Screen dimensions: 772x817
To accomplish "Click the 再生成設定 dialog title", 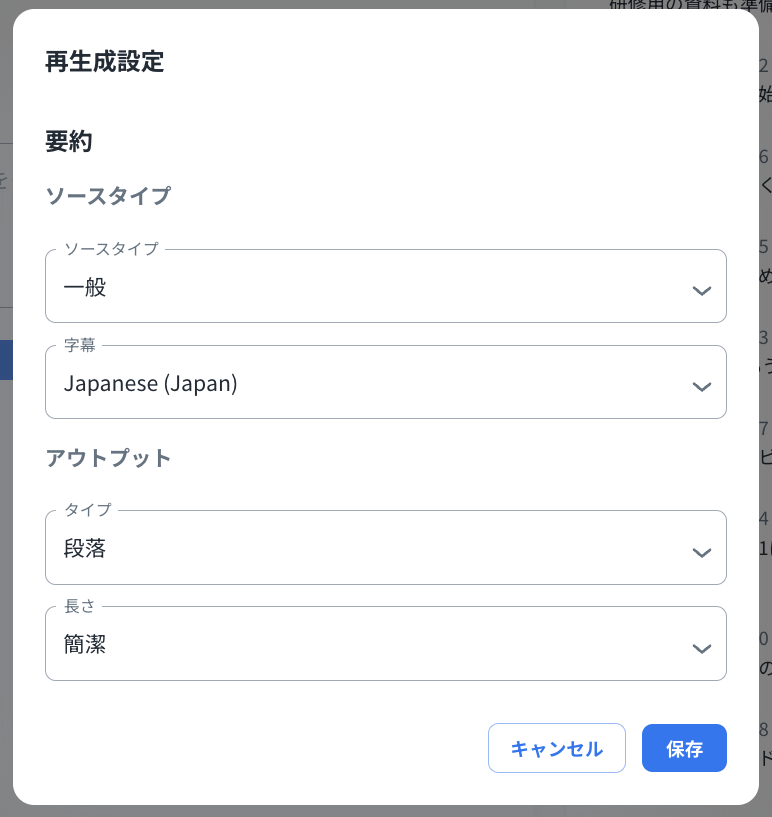I will (x=105, y=62).
